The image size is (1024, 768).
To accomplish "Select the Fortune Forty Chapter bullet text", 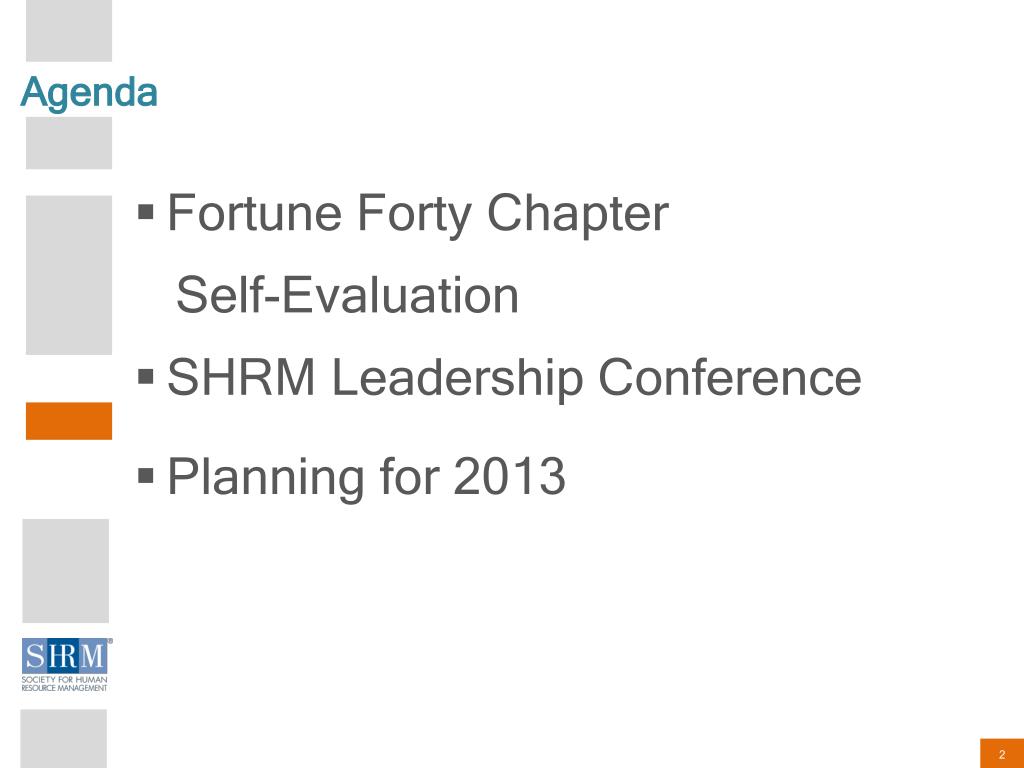I will click(418, 213).
